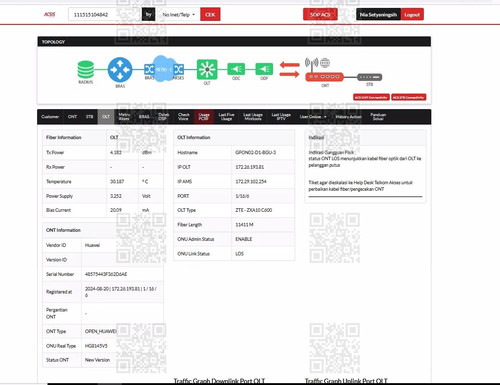Image resolution: width=500 pixels, height=385 pixels.
Task: Click the Bias Current value 20.09
Action: click(116, 210)
